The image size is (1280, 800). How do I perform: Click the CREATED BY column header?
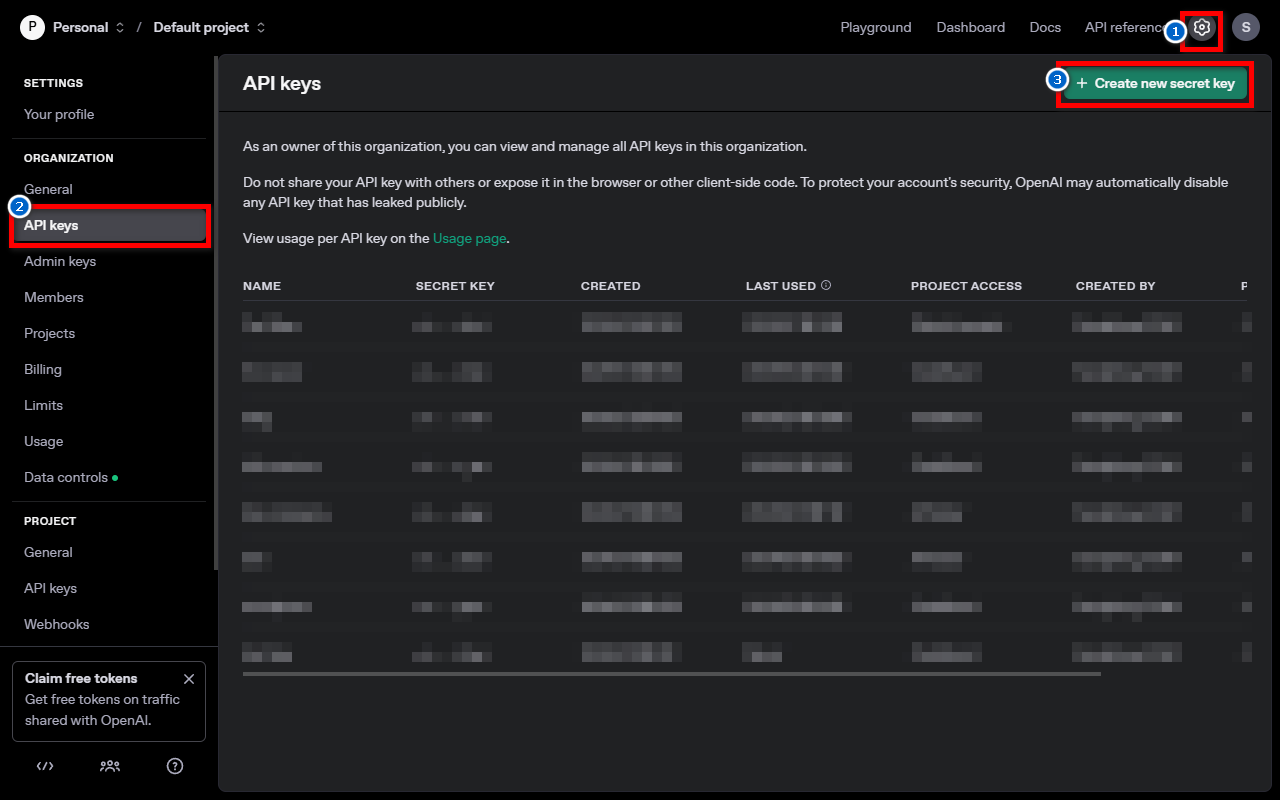click(1115, 286)
